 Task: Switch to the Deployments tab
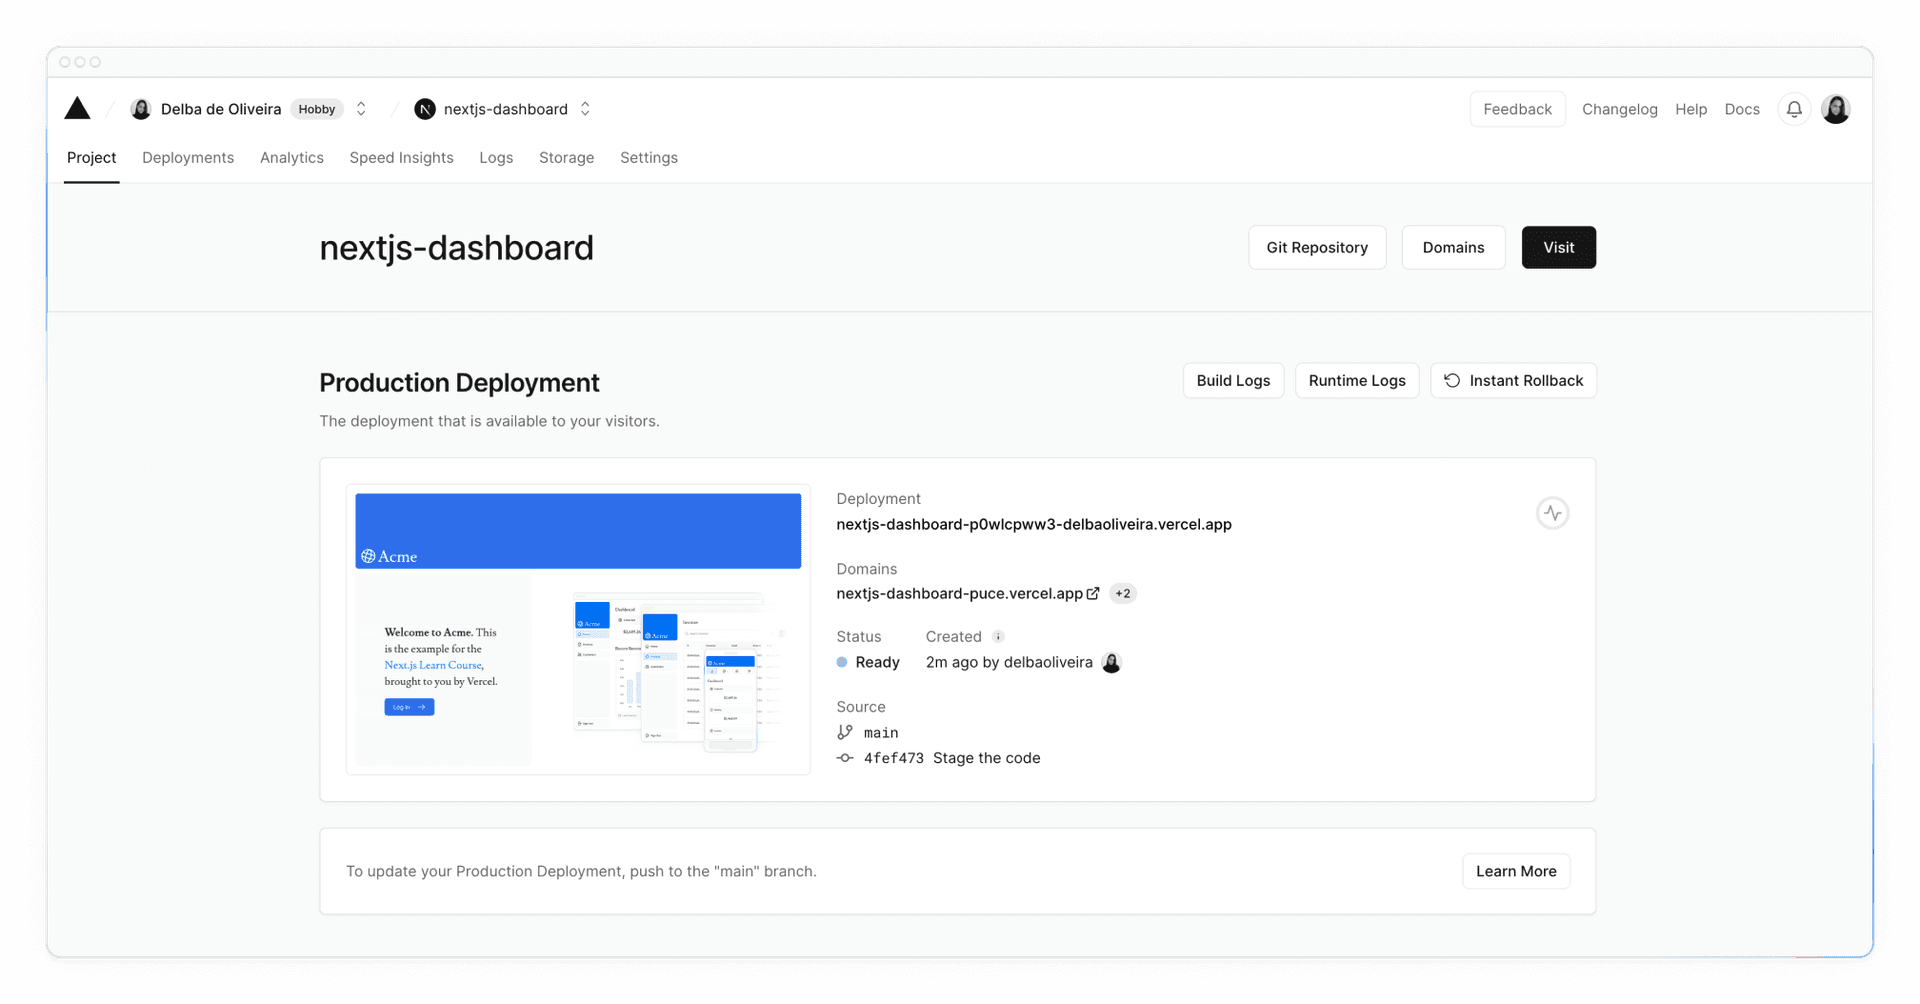pos(187,157)
